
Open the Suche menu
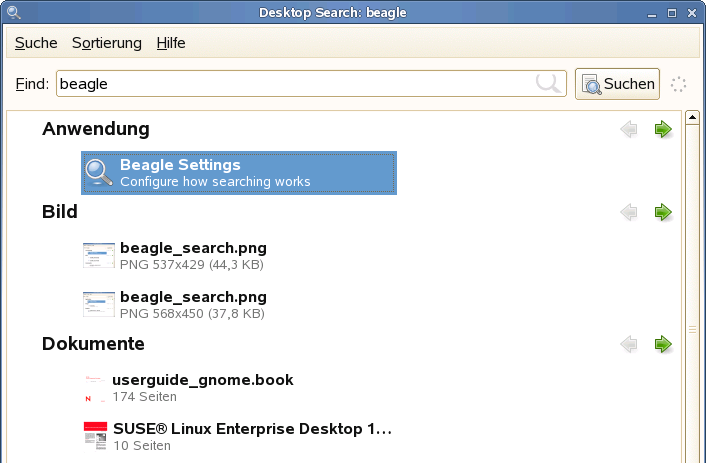(36, 43)
